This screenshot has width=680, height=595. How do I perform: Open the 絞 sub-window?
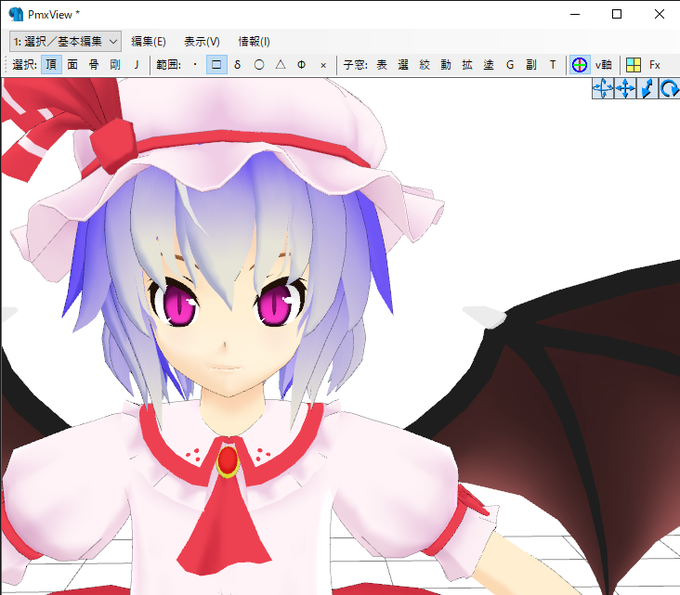pos(425,65)
